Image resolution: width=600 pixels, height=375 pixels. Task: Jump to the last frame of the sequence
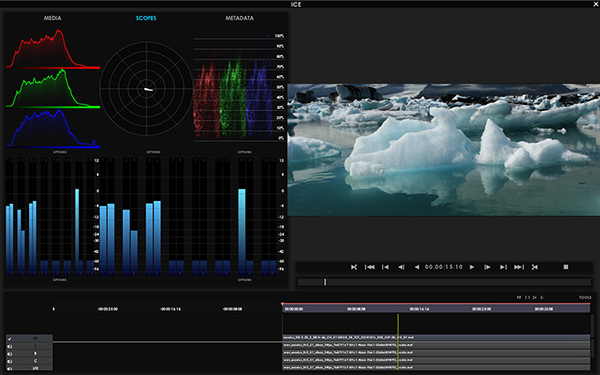pos(519,267)
